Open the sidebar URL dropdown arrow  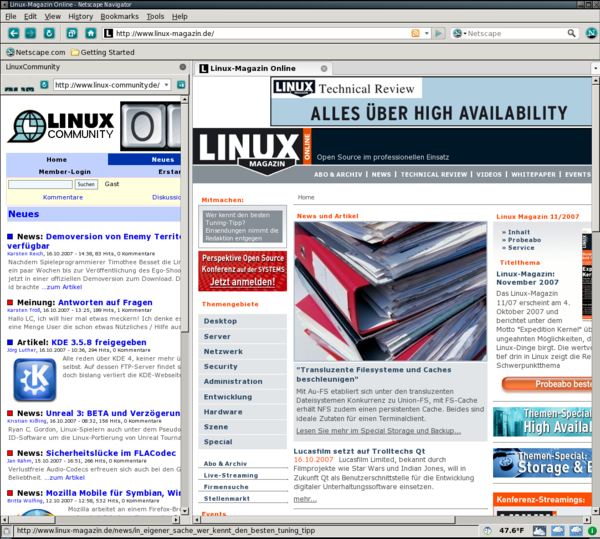(166, 85)
